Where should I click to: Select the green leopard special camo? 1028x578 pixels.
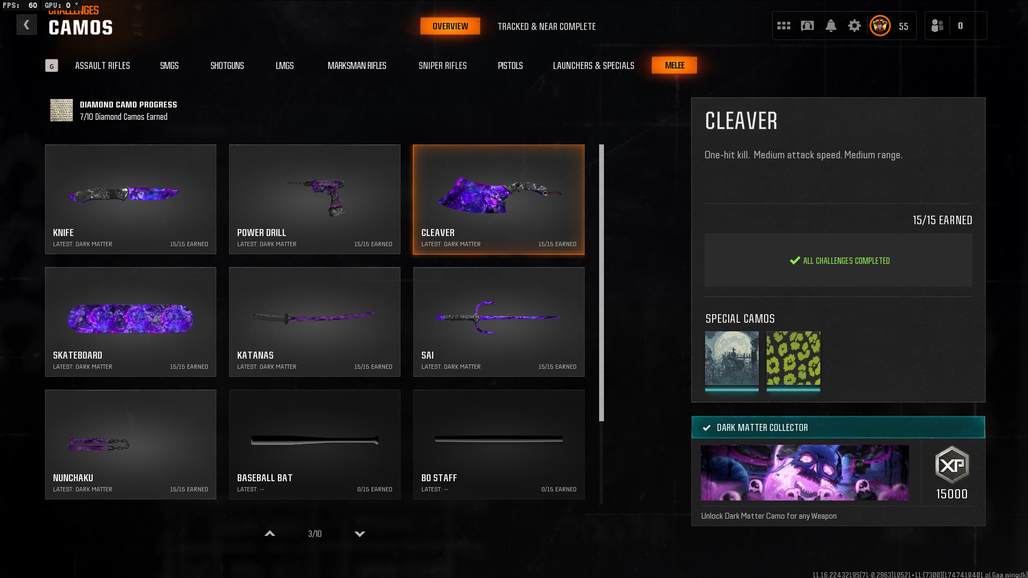pos(793,360)
